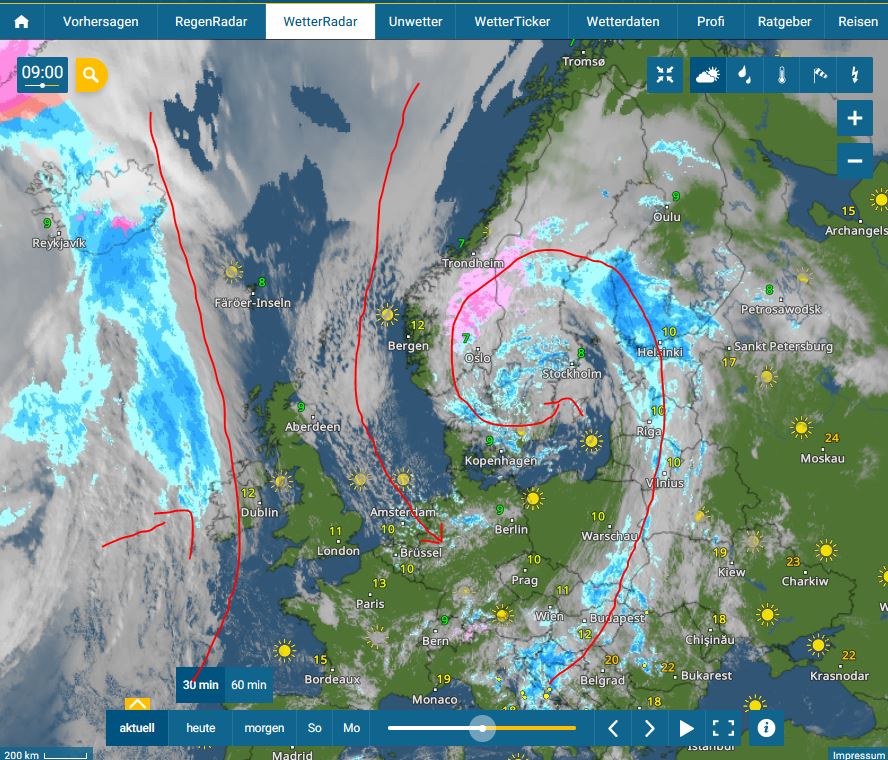This screenshot has height=760, width=888.
Task: Select the 30 min interval option
Action: point(200,685)
